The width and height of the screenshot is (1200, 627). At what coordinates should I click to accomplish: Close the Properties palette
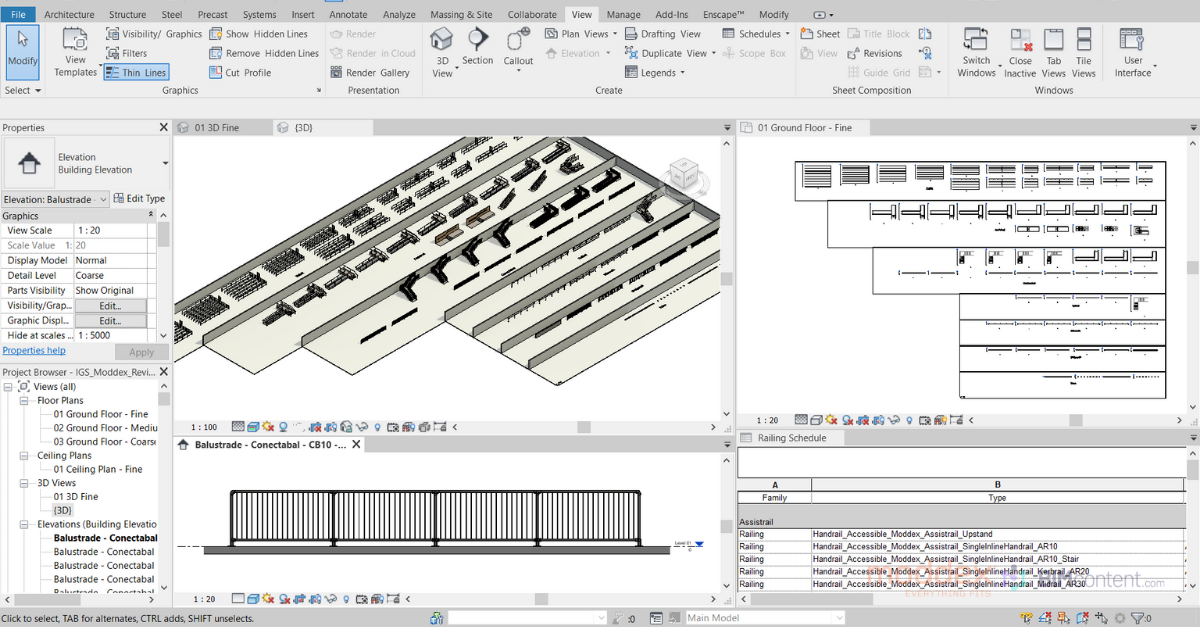164,127
